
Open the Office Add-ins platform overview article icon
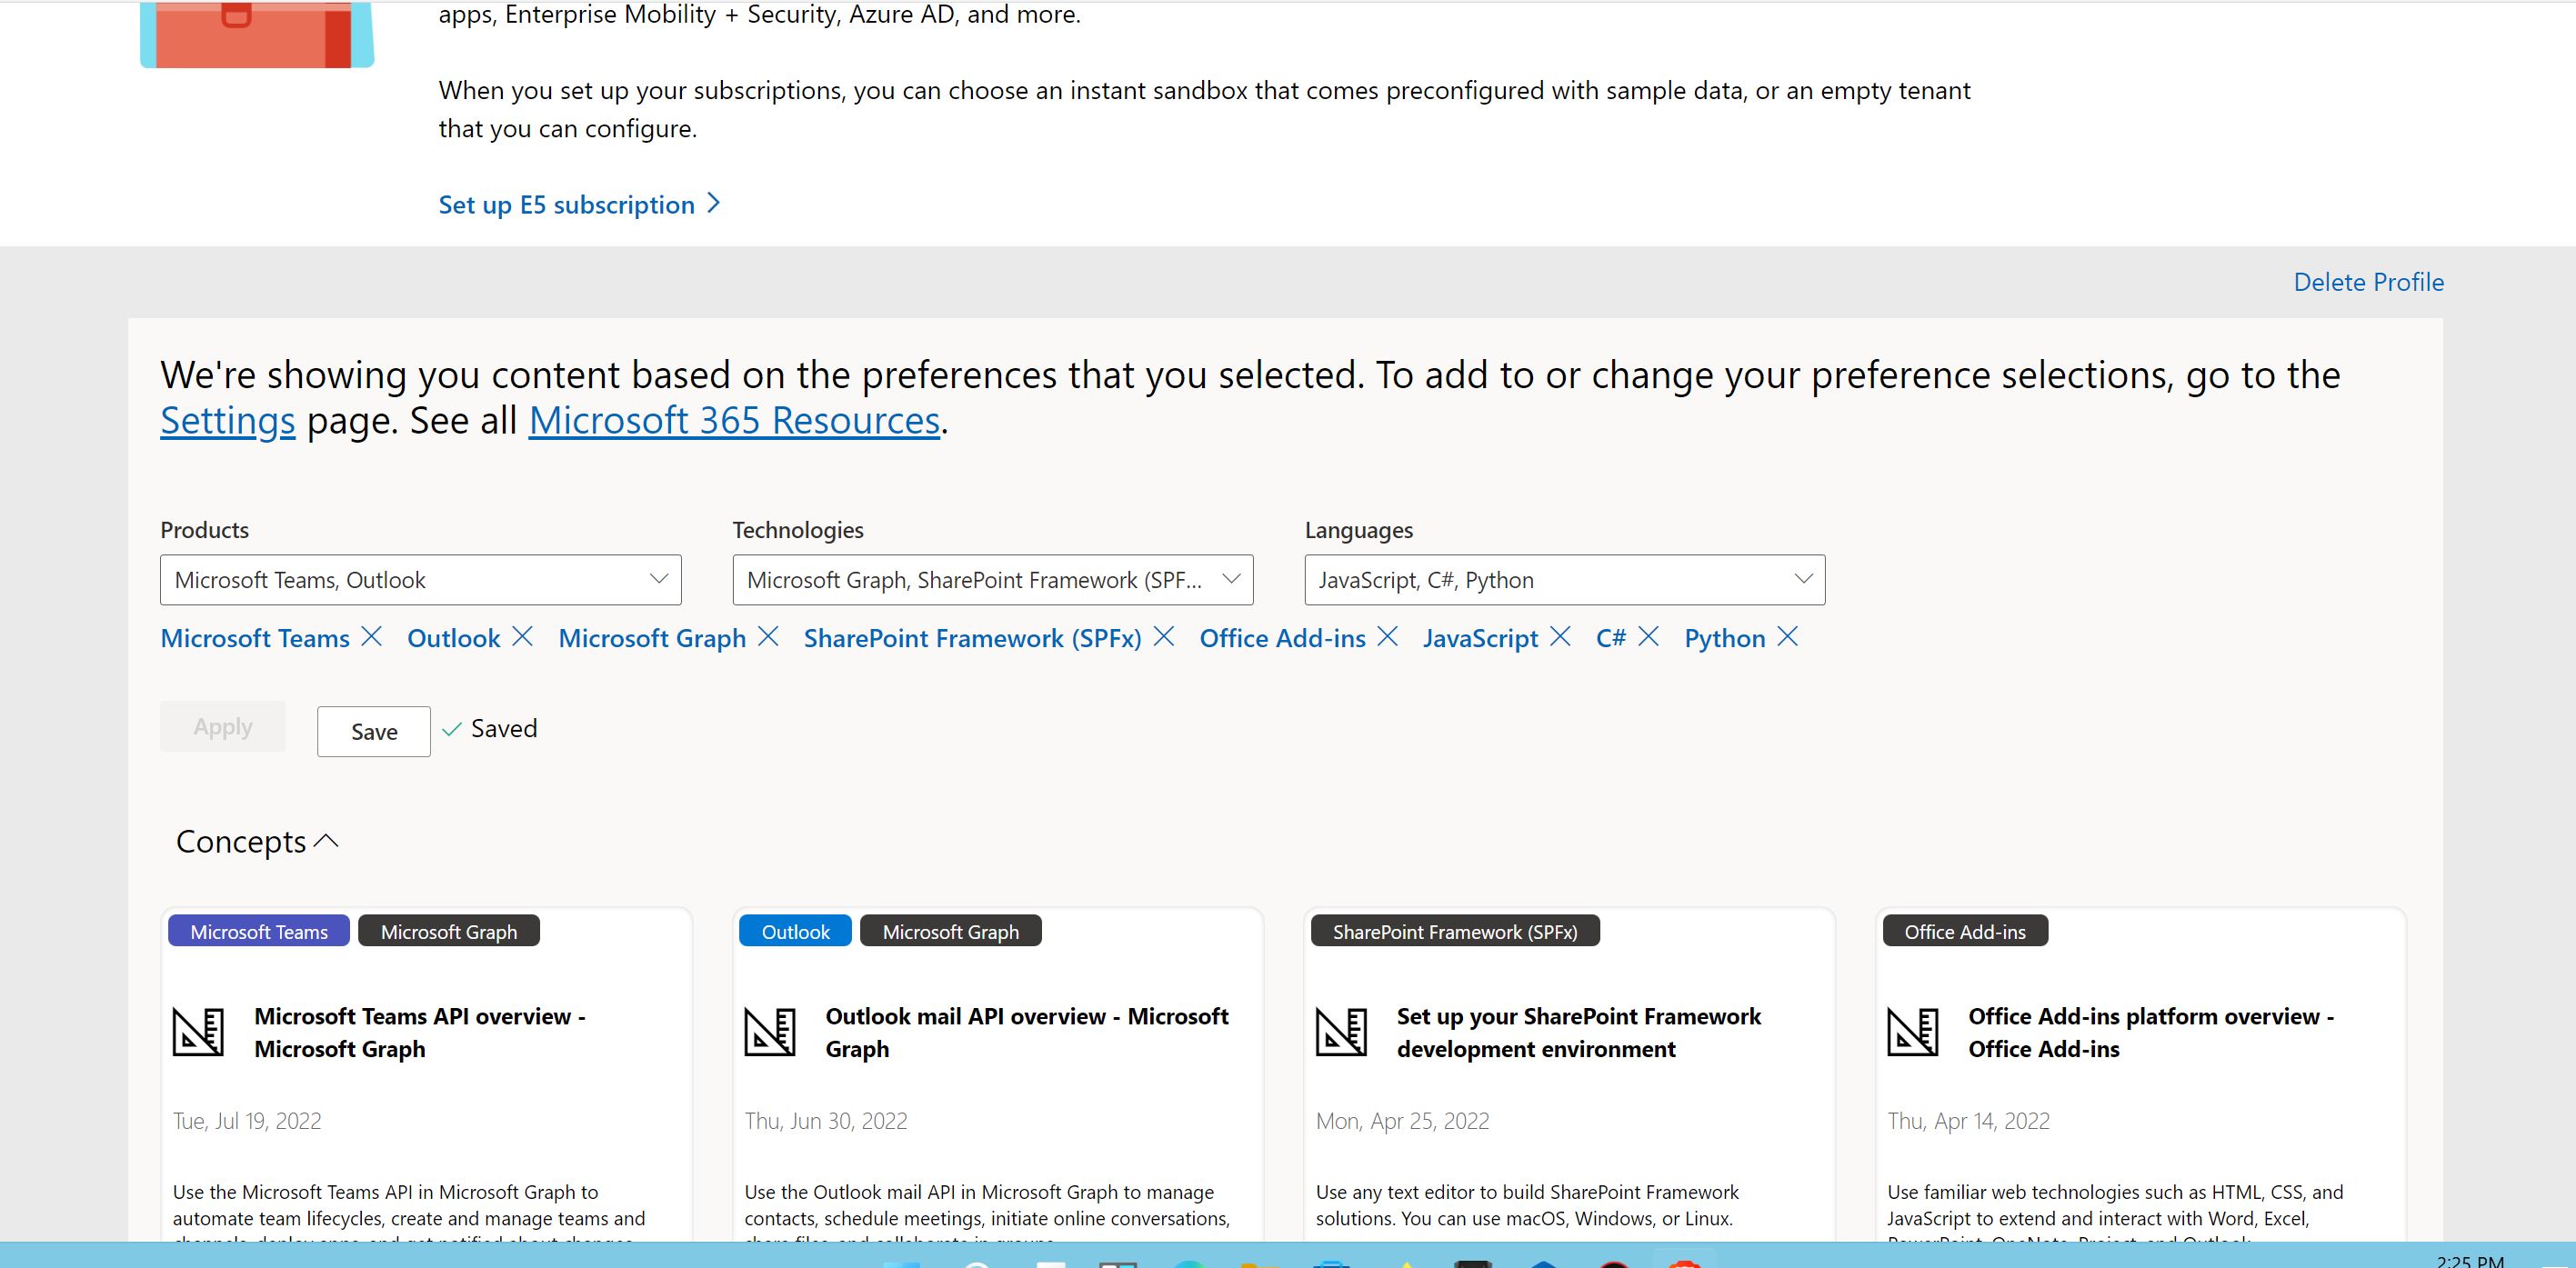(x=1912, y=1032)
